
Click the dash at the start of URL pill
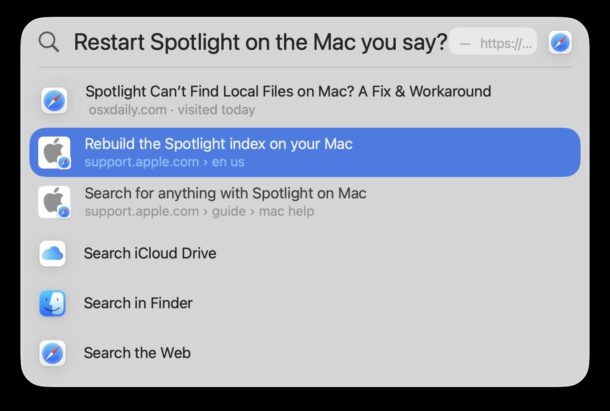coord(465,43)
